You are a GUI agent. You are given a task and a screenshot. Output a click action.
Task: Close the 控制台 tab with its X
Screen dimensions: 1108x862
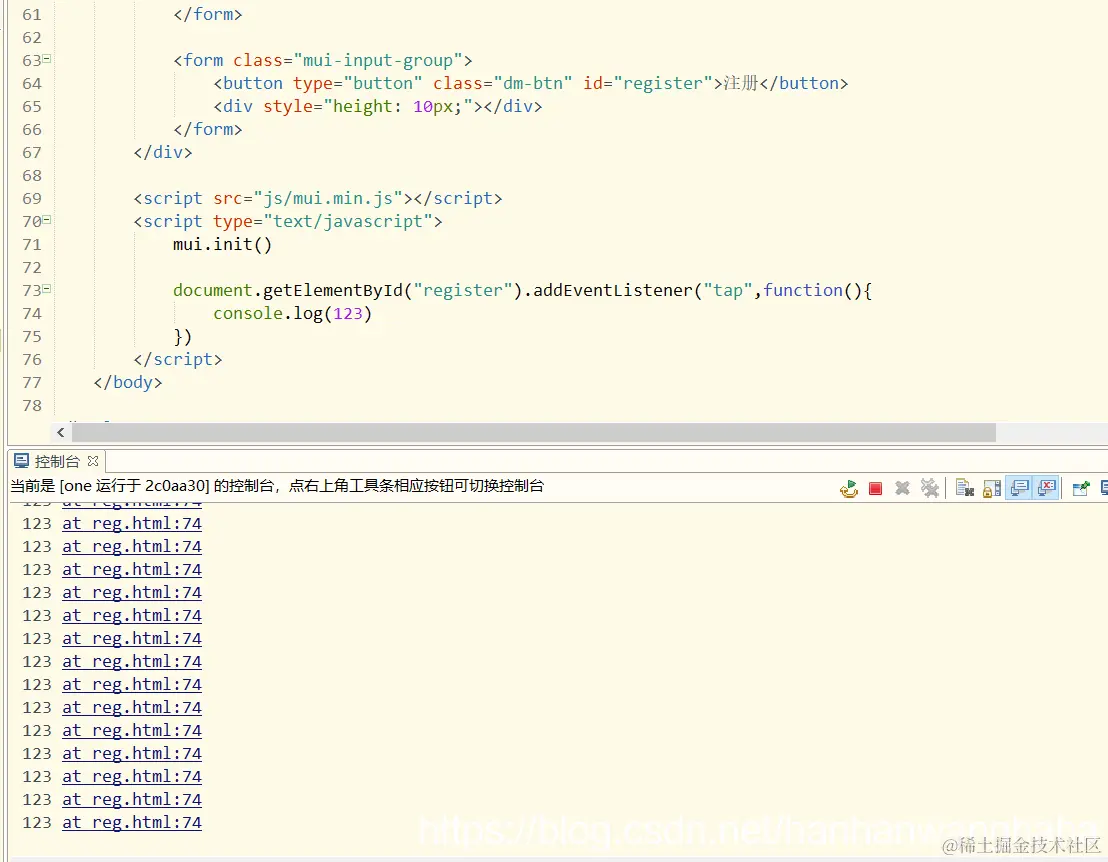click(93, 461)
